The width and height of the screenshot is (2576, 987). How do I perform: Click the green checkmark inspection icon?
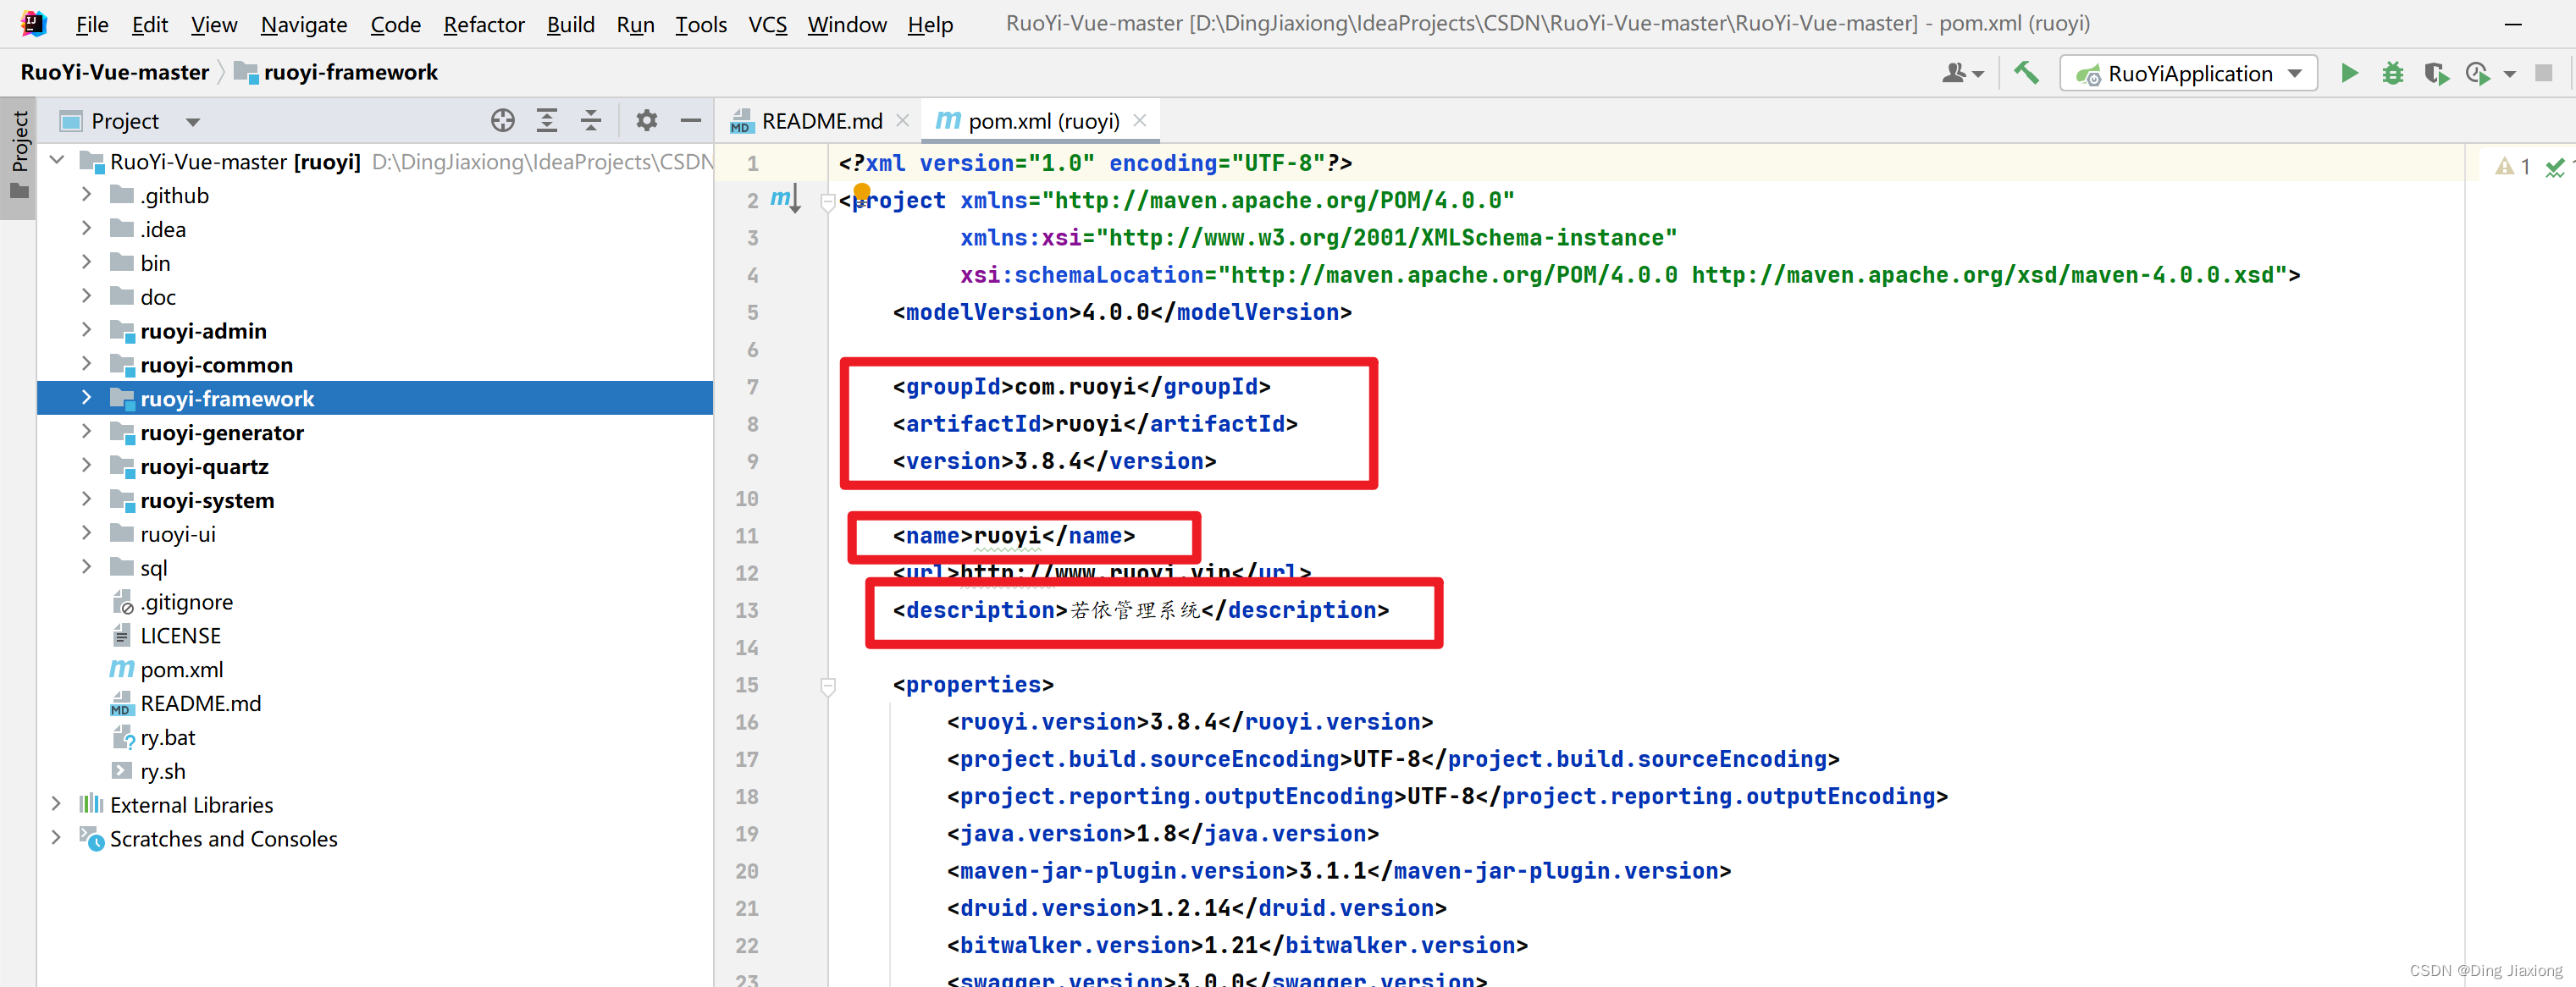tap(2555, 167)
